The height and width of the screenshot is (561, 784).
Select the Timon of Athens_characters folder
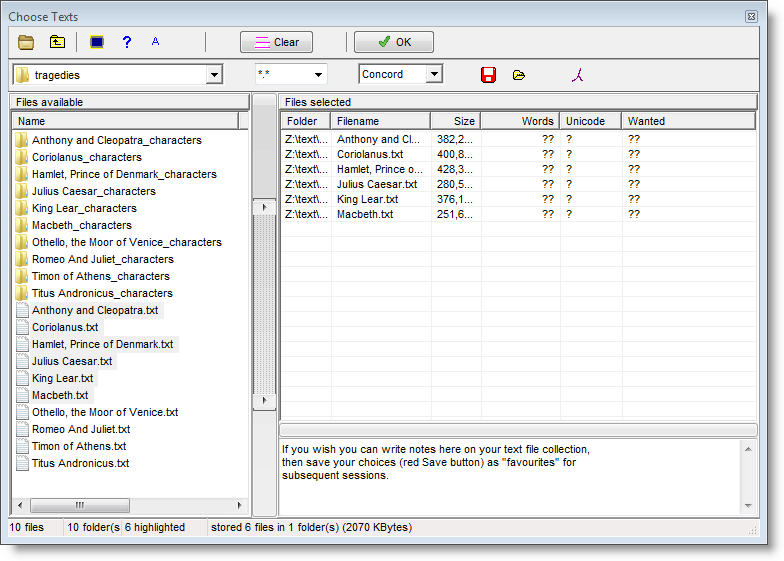(x=92, y=276)
